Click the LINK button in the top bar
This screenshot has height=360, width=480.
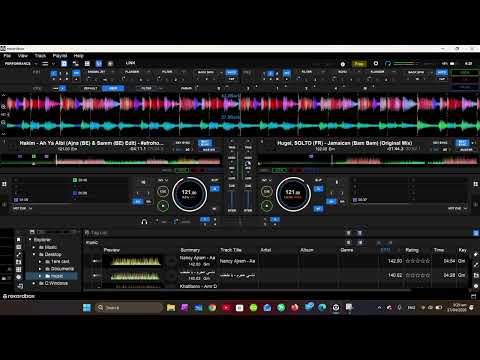131,63
